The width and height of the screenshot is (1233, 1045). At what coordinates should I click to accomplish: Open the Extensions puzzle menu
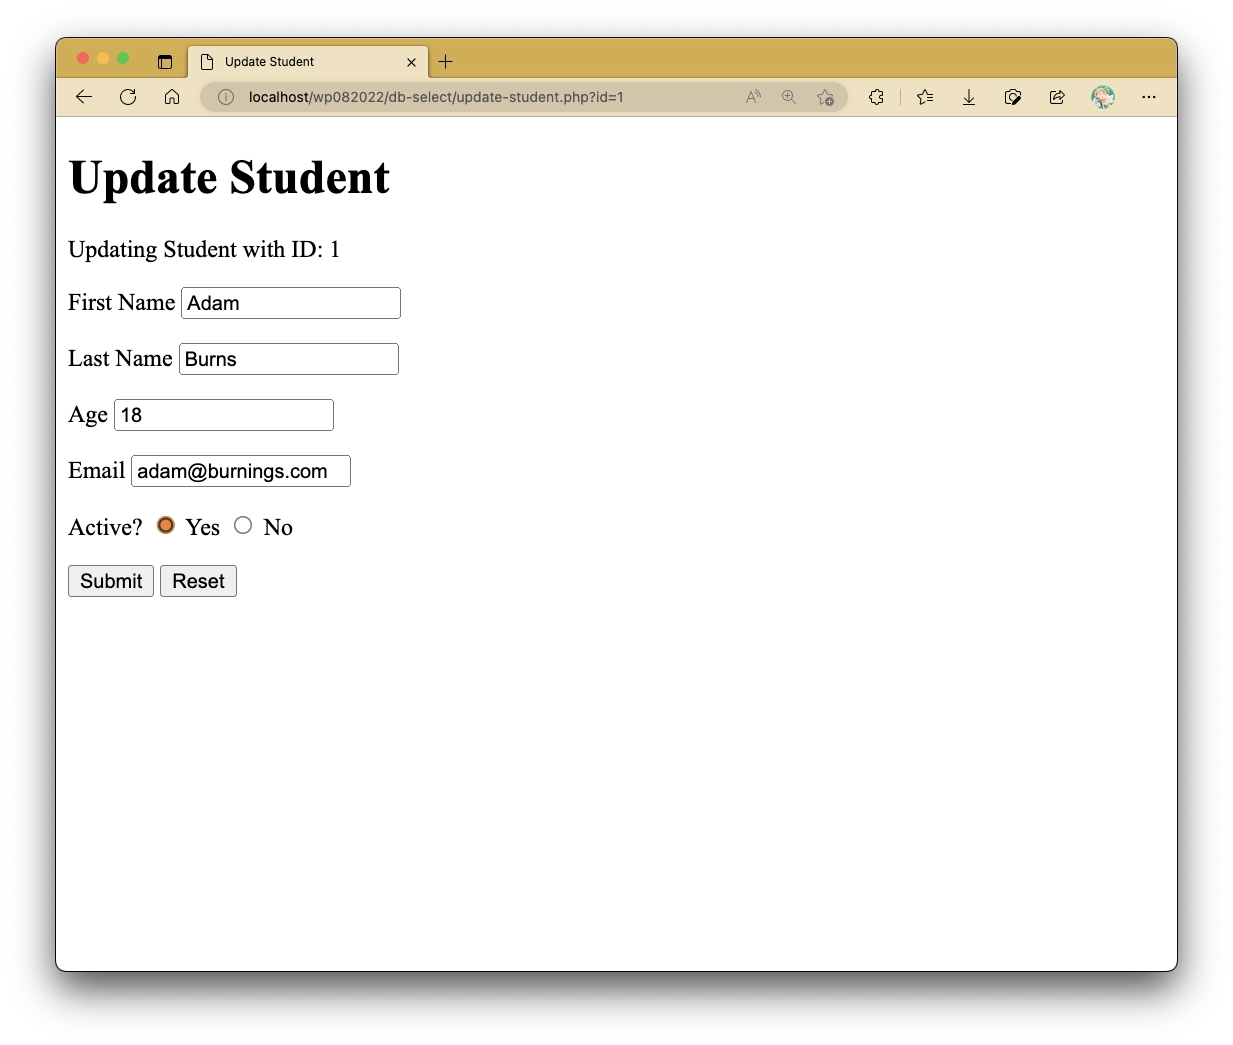point(876,97)
